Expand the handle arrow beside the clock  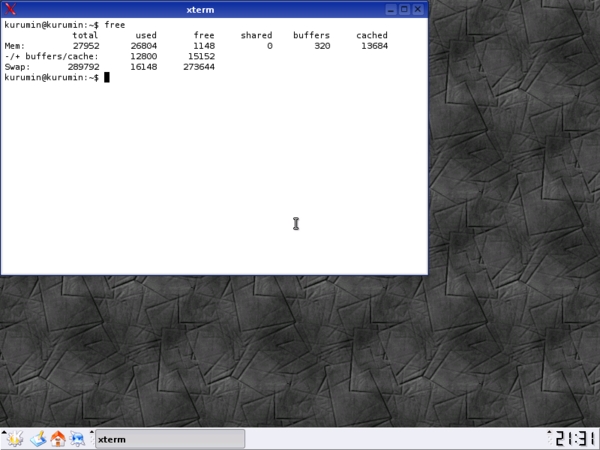[x=549, y=432]
